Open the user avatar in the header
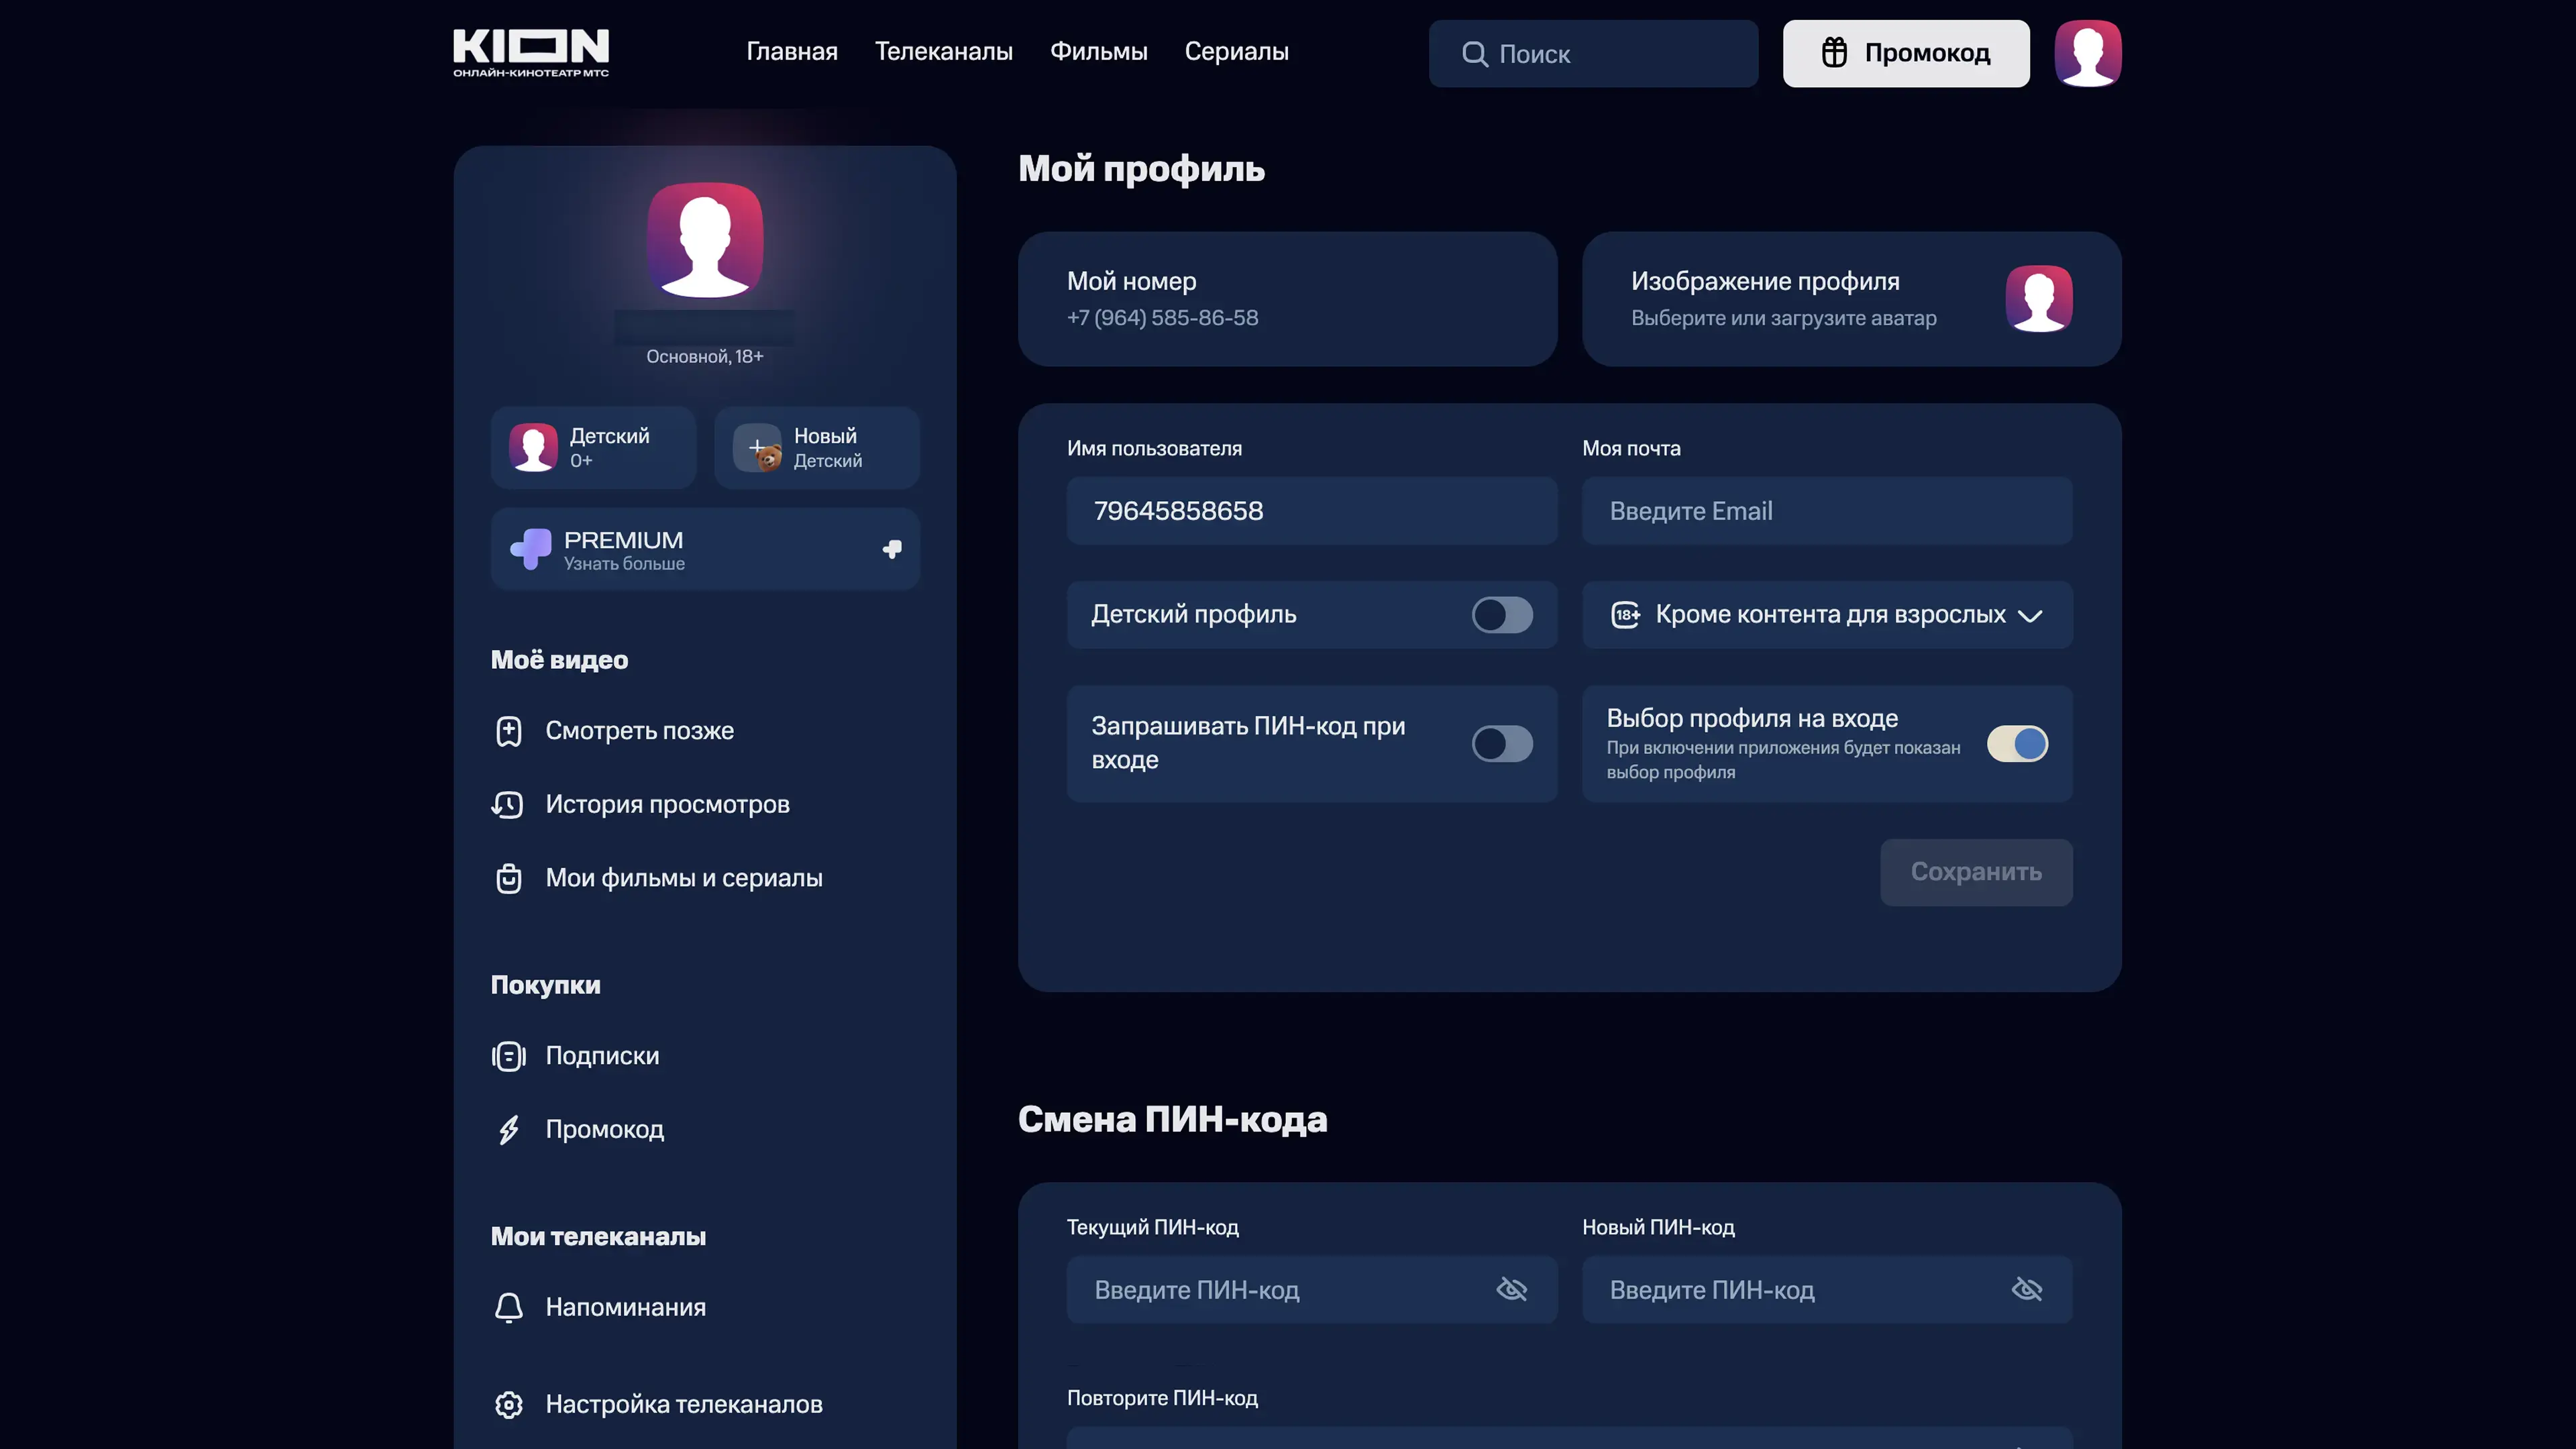2576x1449 pixels. click(2087, 53)
